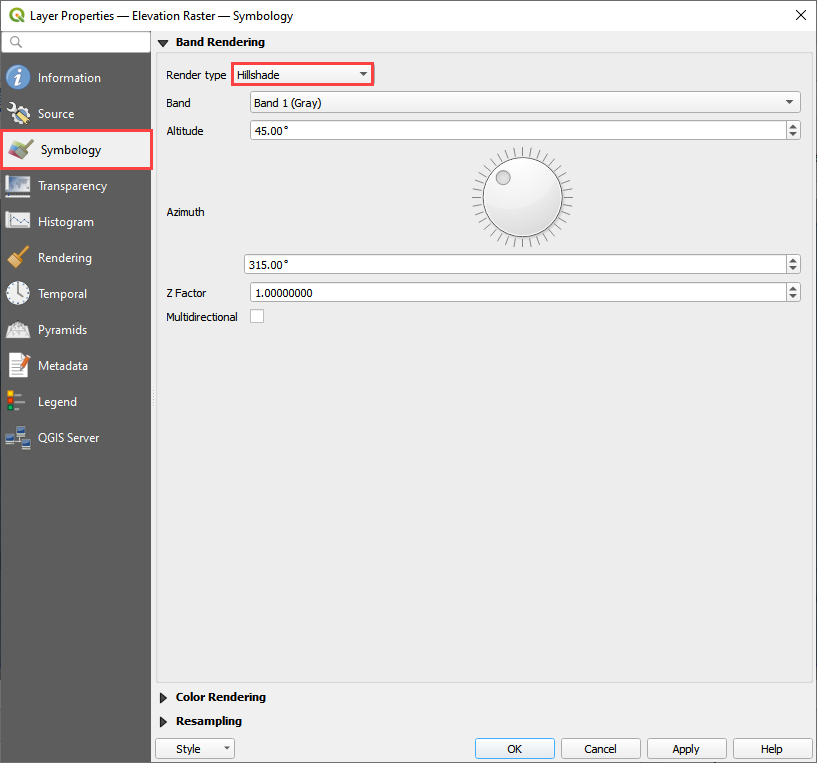This screenshot has width=817, height=763.
Task: Enable the Multidirectional checkbox
Action: 257,317
